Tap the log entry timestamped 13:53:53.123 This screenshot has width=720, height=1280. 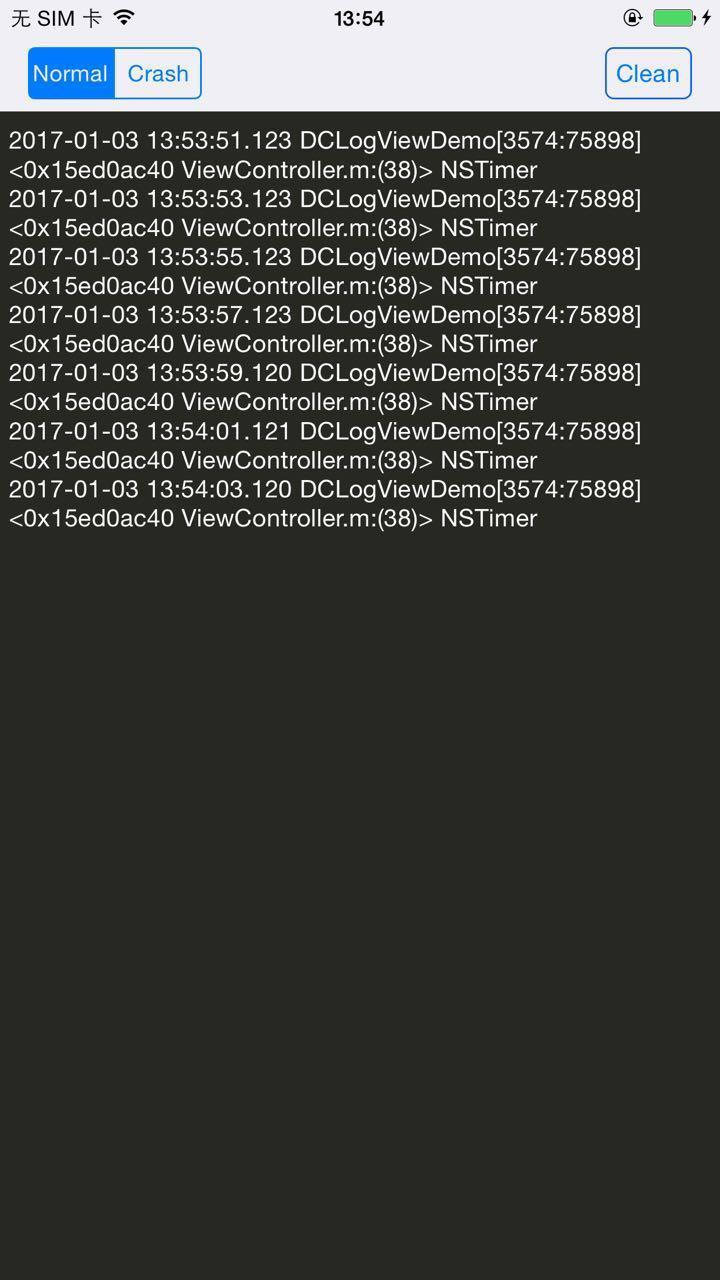[325, 213]
